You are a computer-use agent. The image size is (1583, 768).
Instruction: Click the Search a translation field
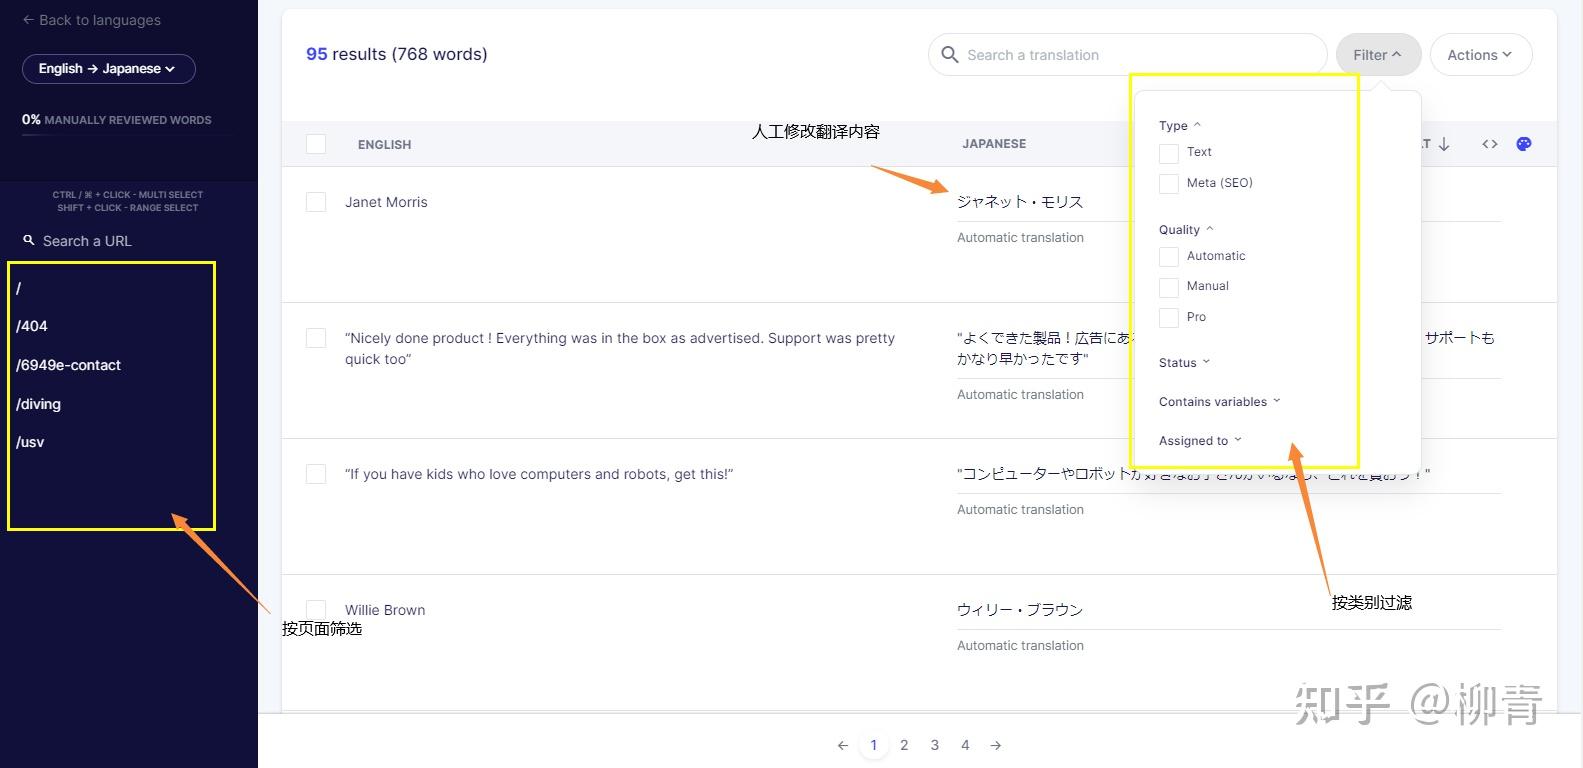click(1128, 55)
